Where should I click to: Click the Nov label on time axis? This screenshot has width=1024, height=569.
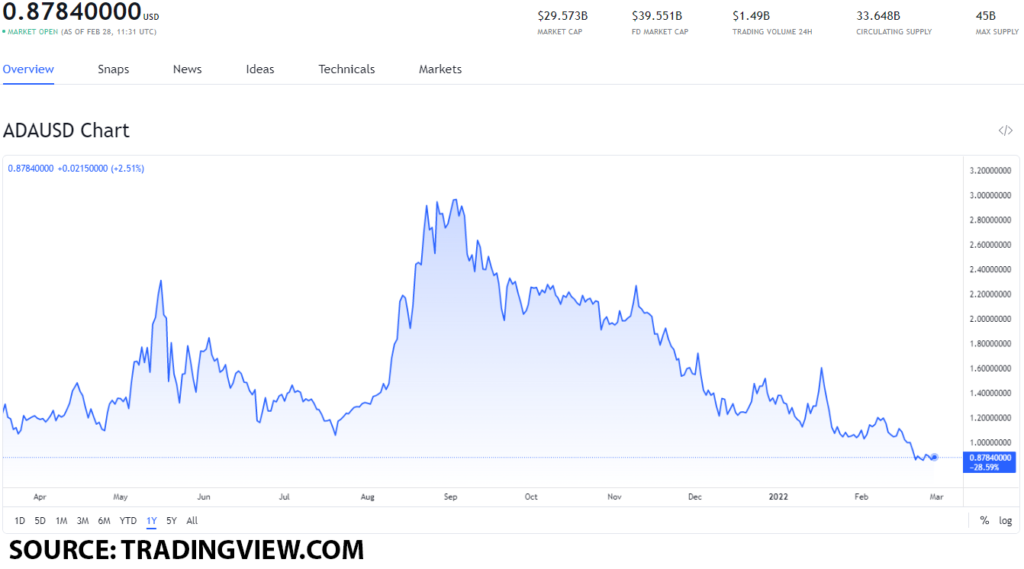click(614, 497)
